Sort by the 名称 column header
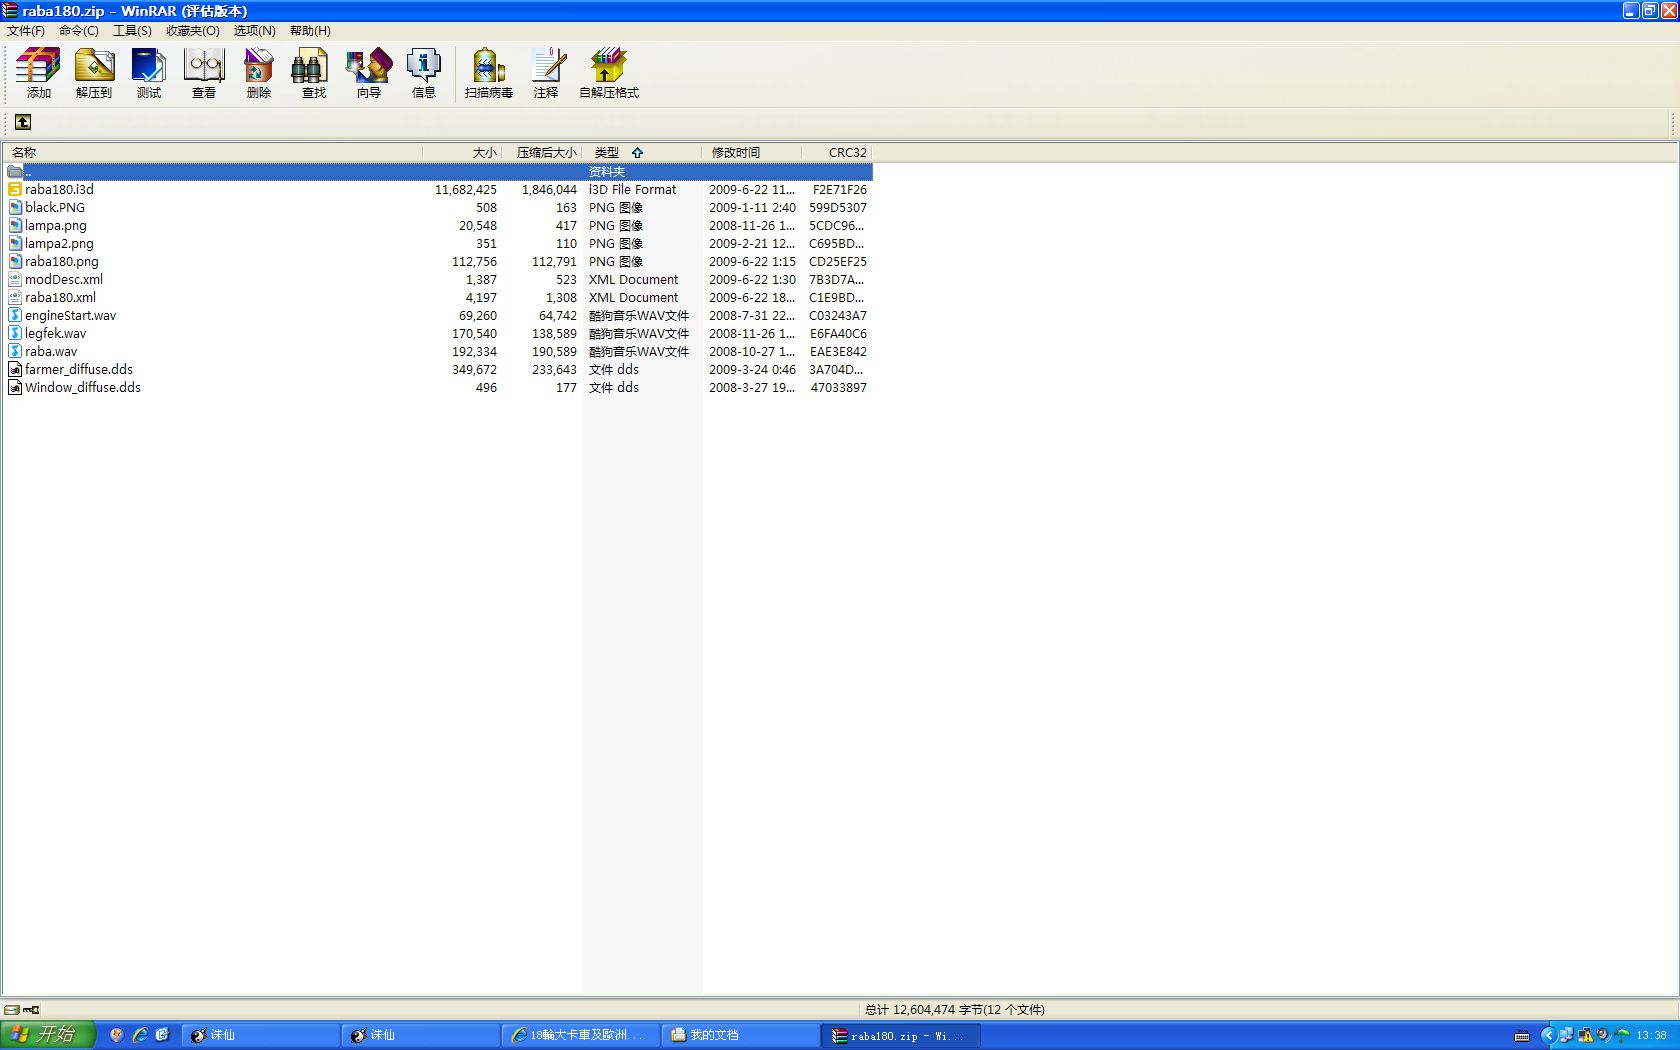This screenshot has height=1050, width=1680. click(213, 153)
